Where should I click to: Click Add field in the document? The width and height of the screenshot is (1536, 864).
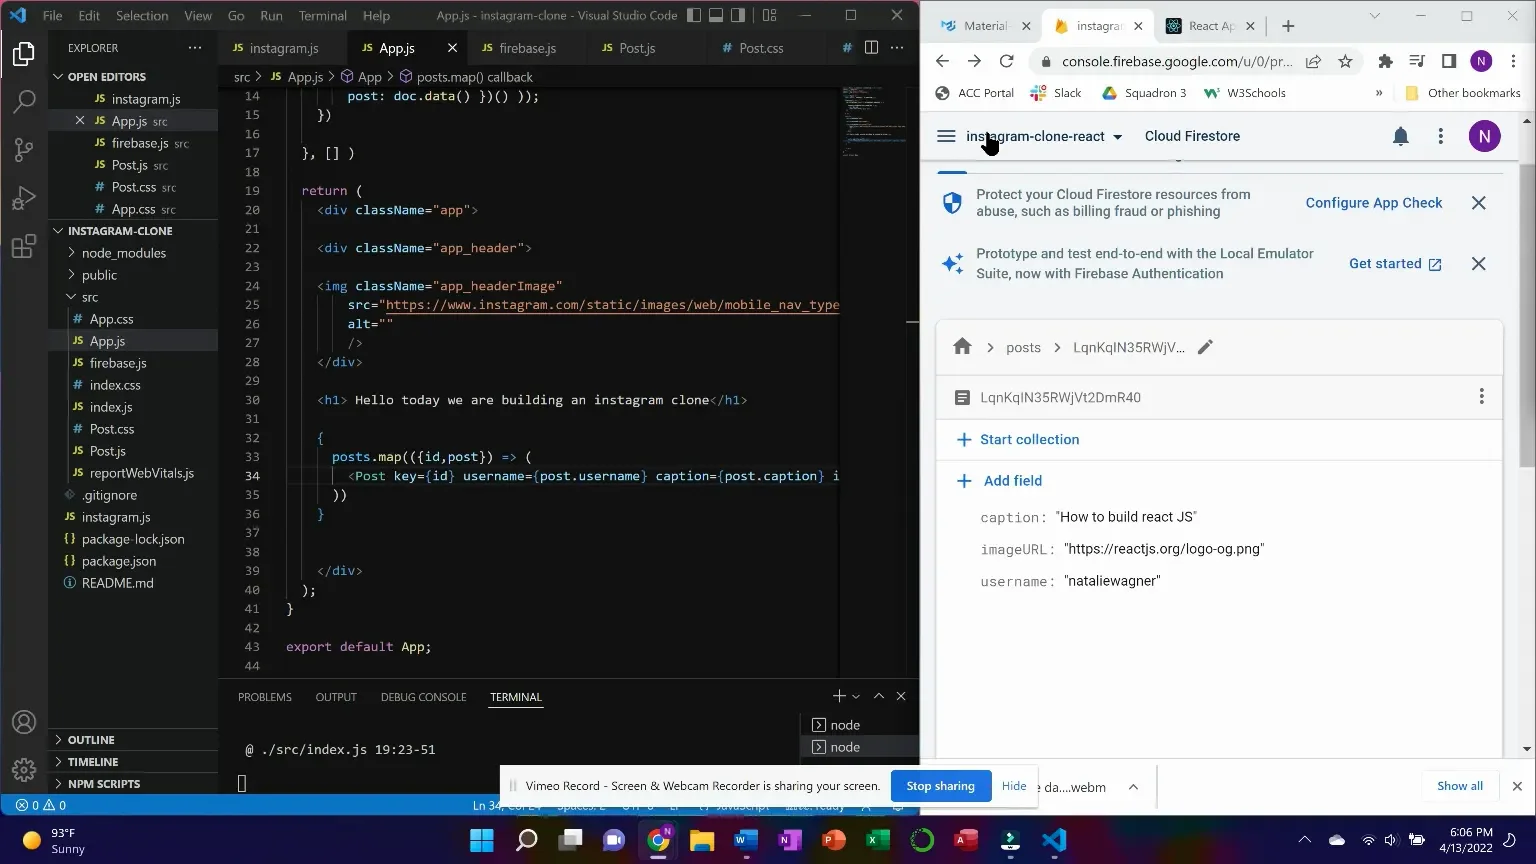click(x=999, y=481)
